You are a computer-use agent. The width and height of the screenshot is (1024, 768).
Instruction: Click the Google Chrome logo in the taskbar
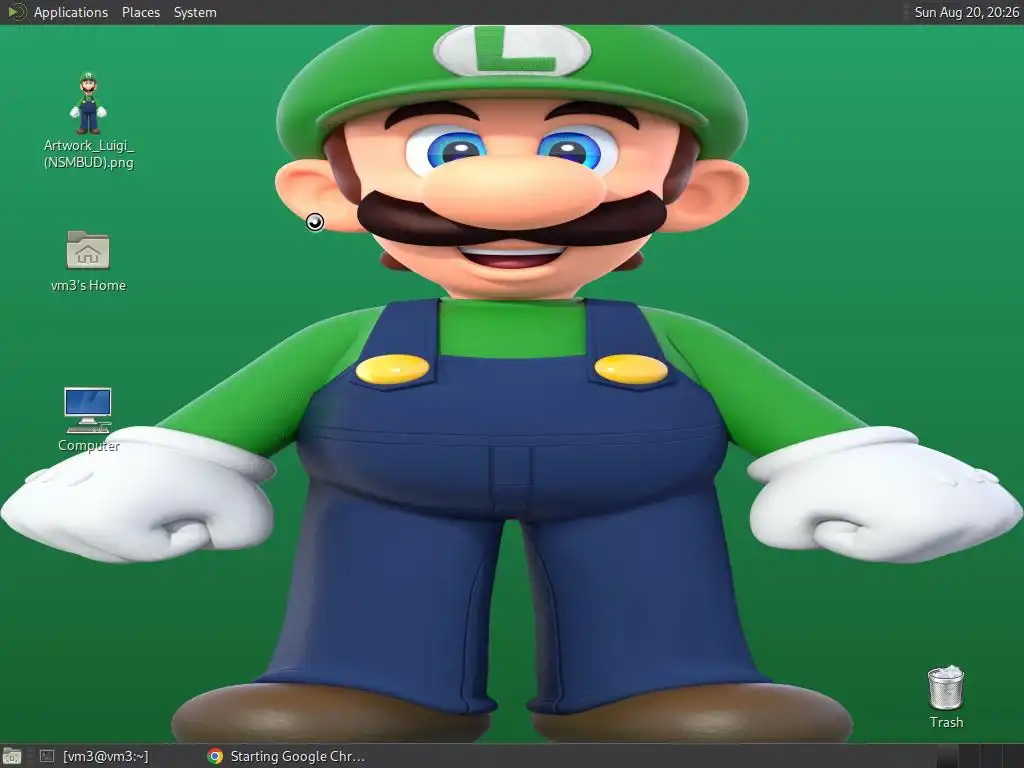pyautogui.click(x=215, y=756)
